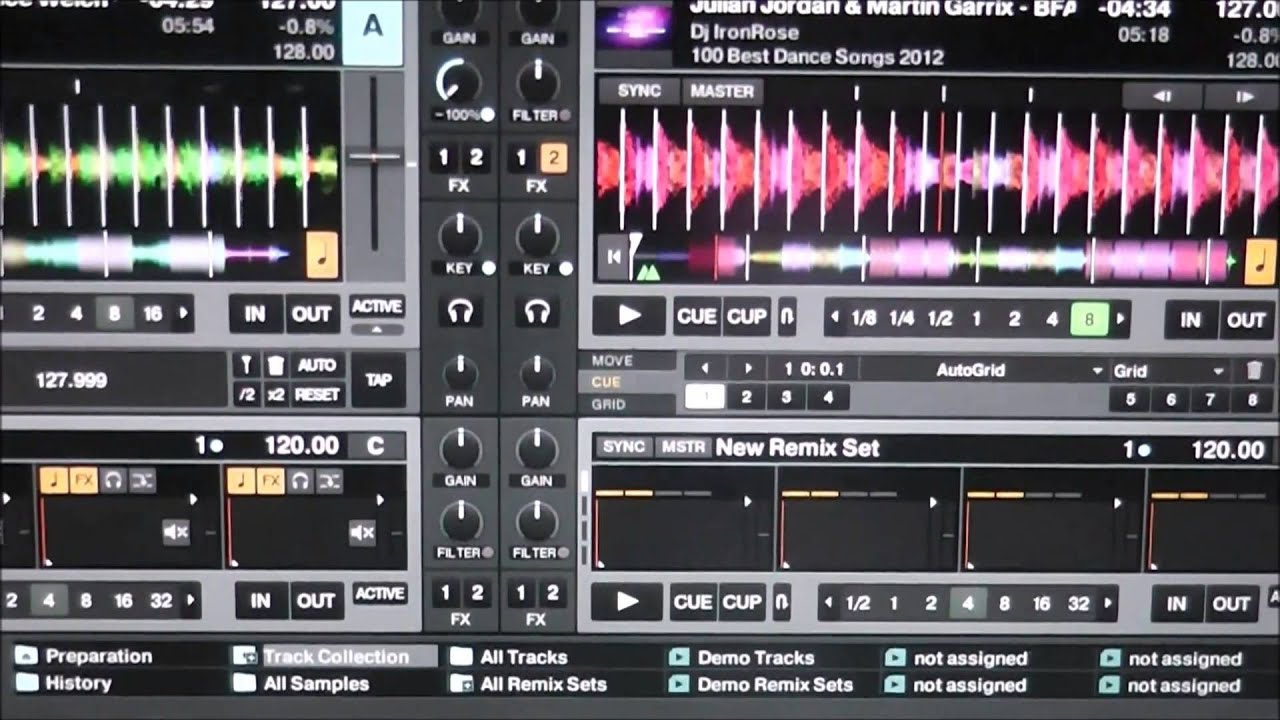
Task: Select loop size 1/4 on Julian Jordan deck
Action: (901, 319)
